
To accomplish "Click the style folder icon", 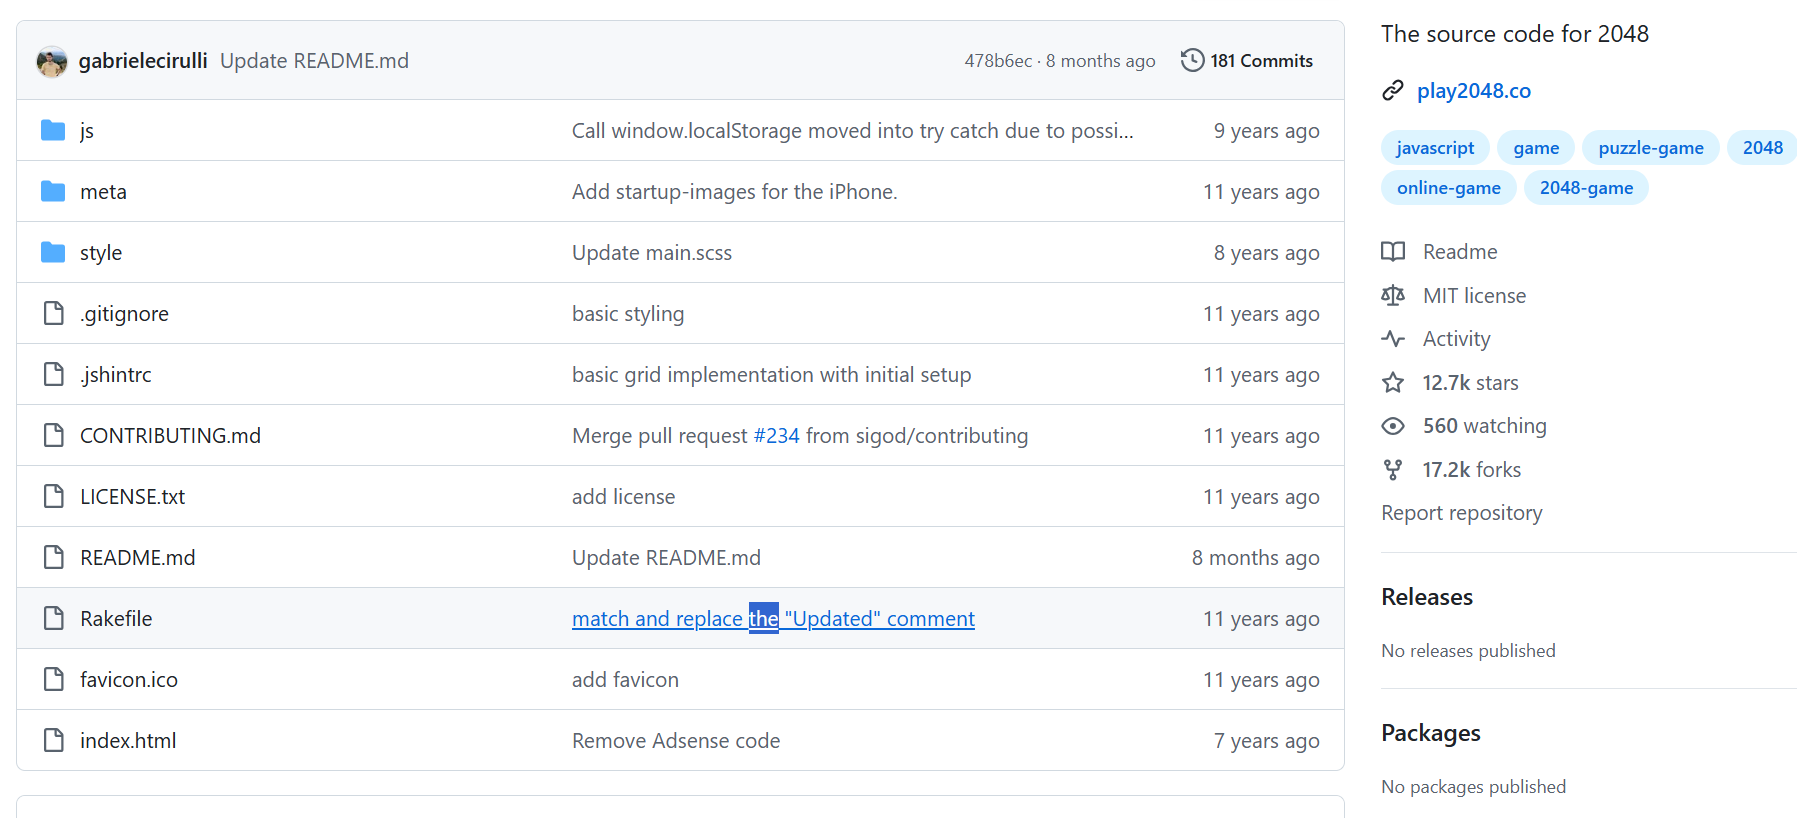I will [53, 252].
